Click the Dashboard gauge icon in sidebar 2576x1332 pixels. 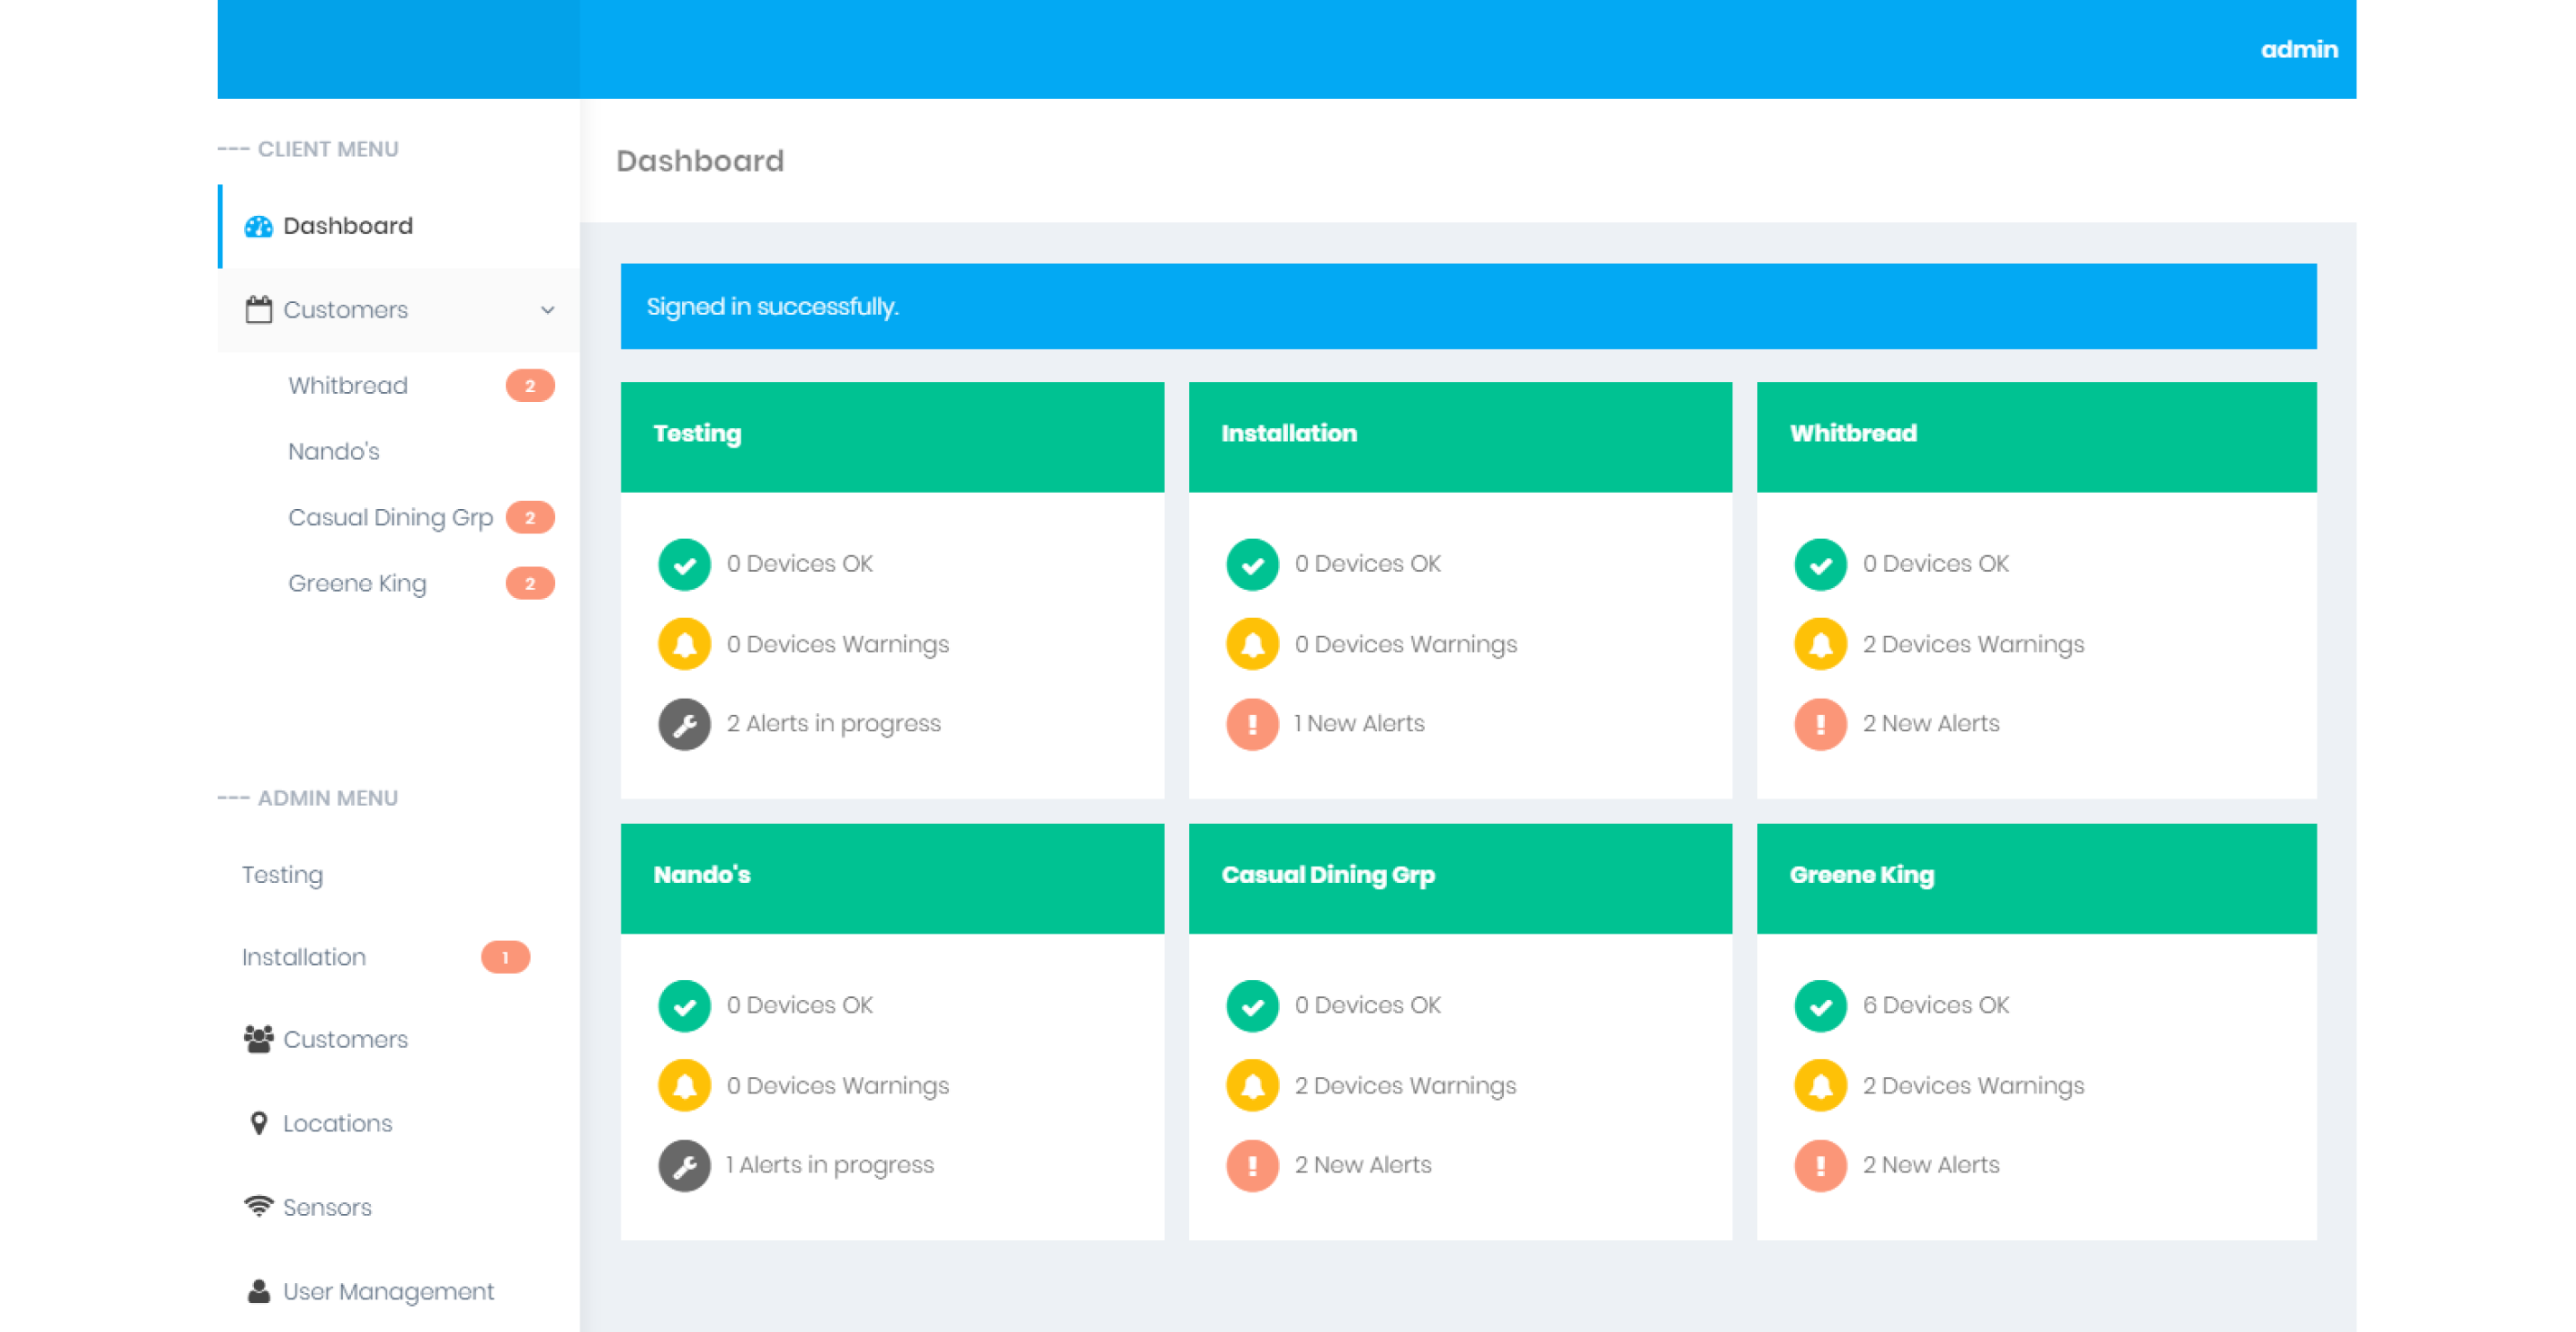(258, 226)
